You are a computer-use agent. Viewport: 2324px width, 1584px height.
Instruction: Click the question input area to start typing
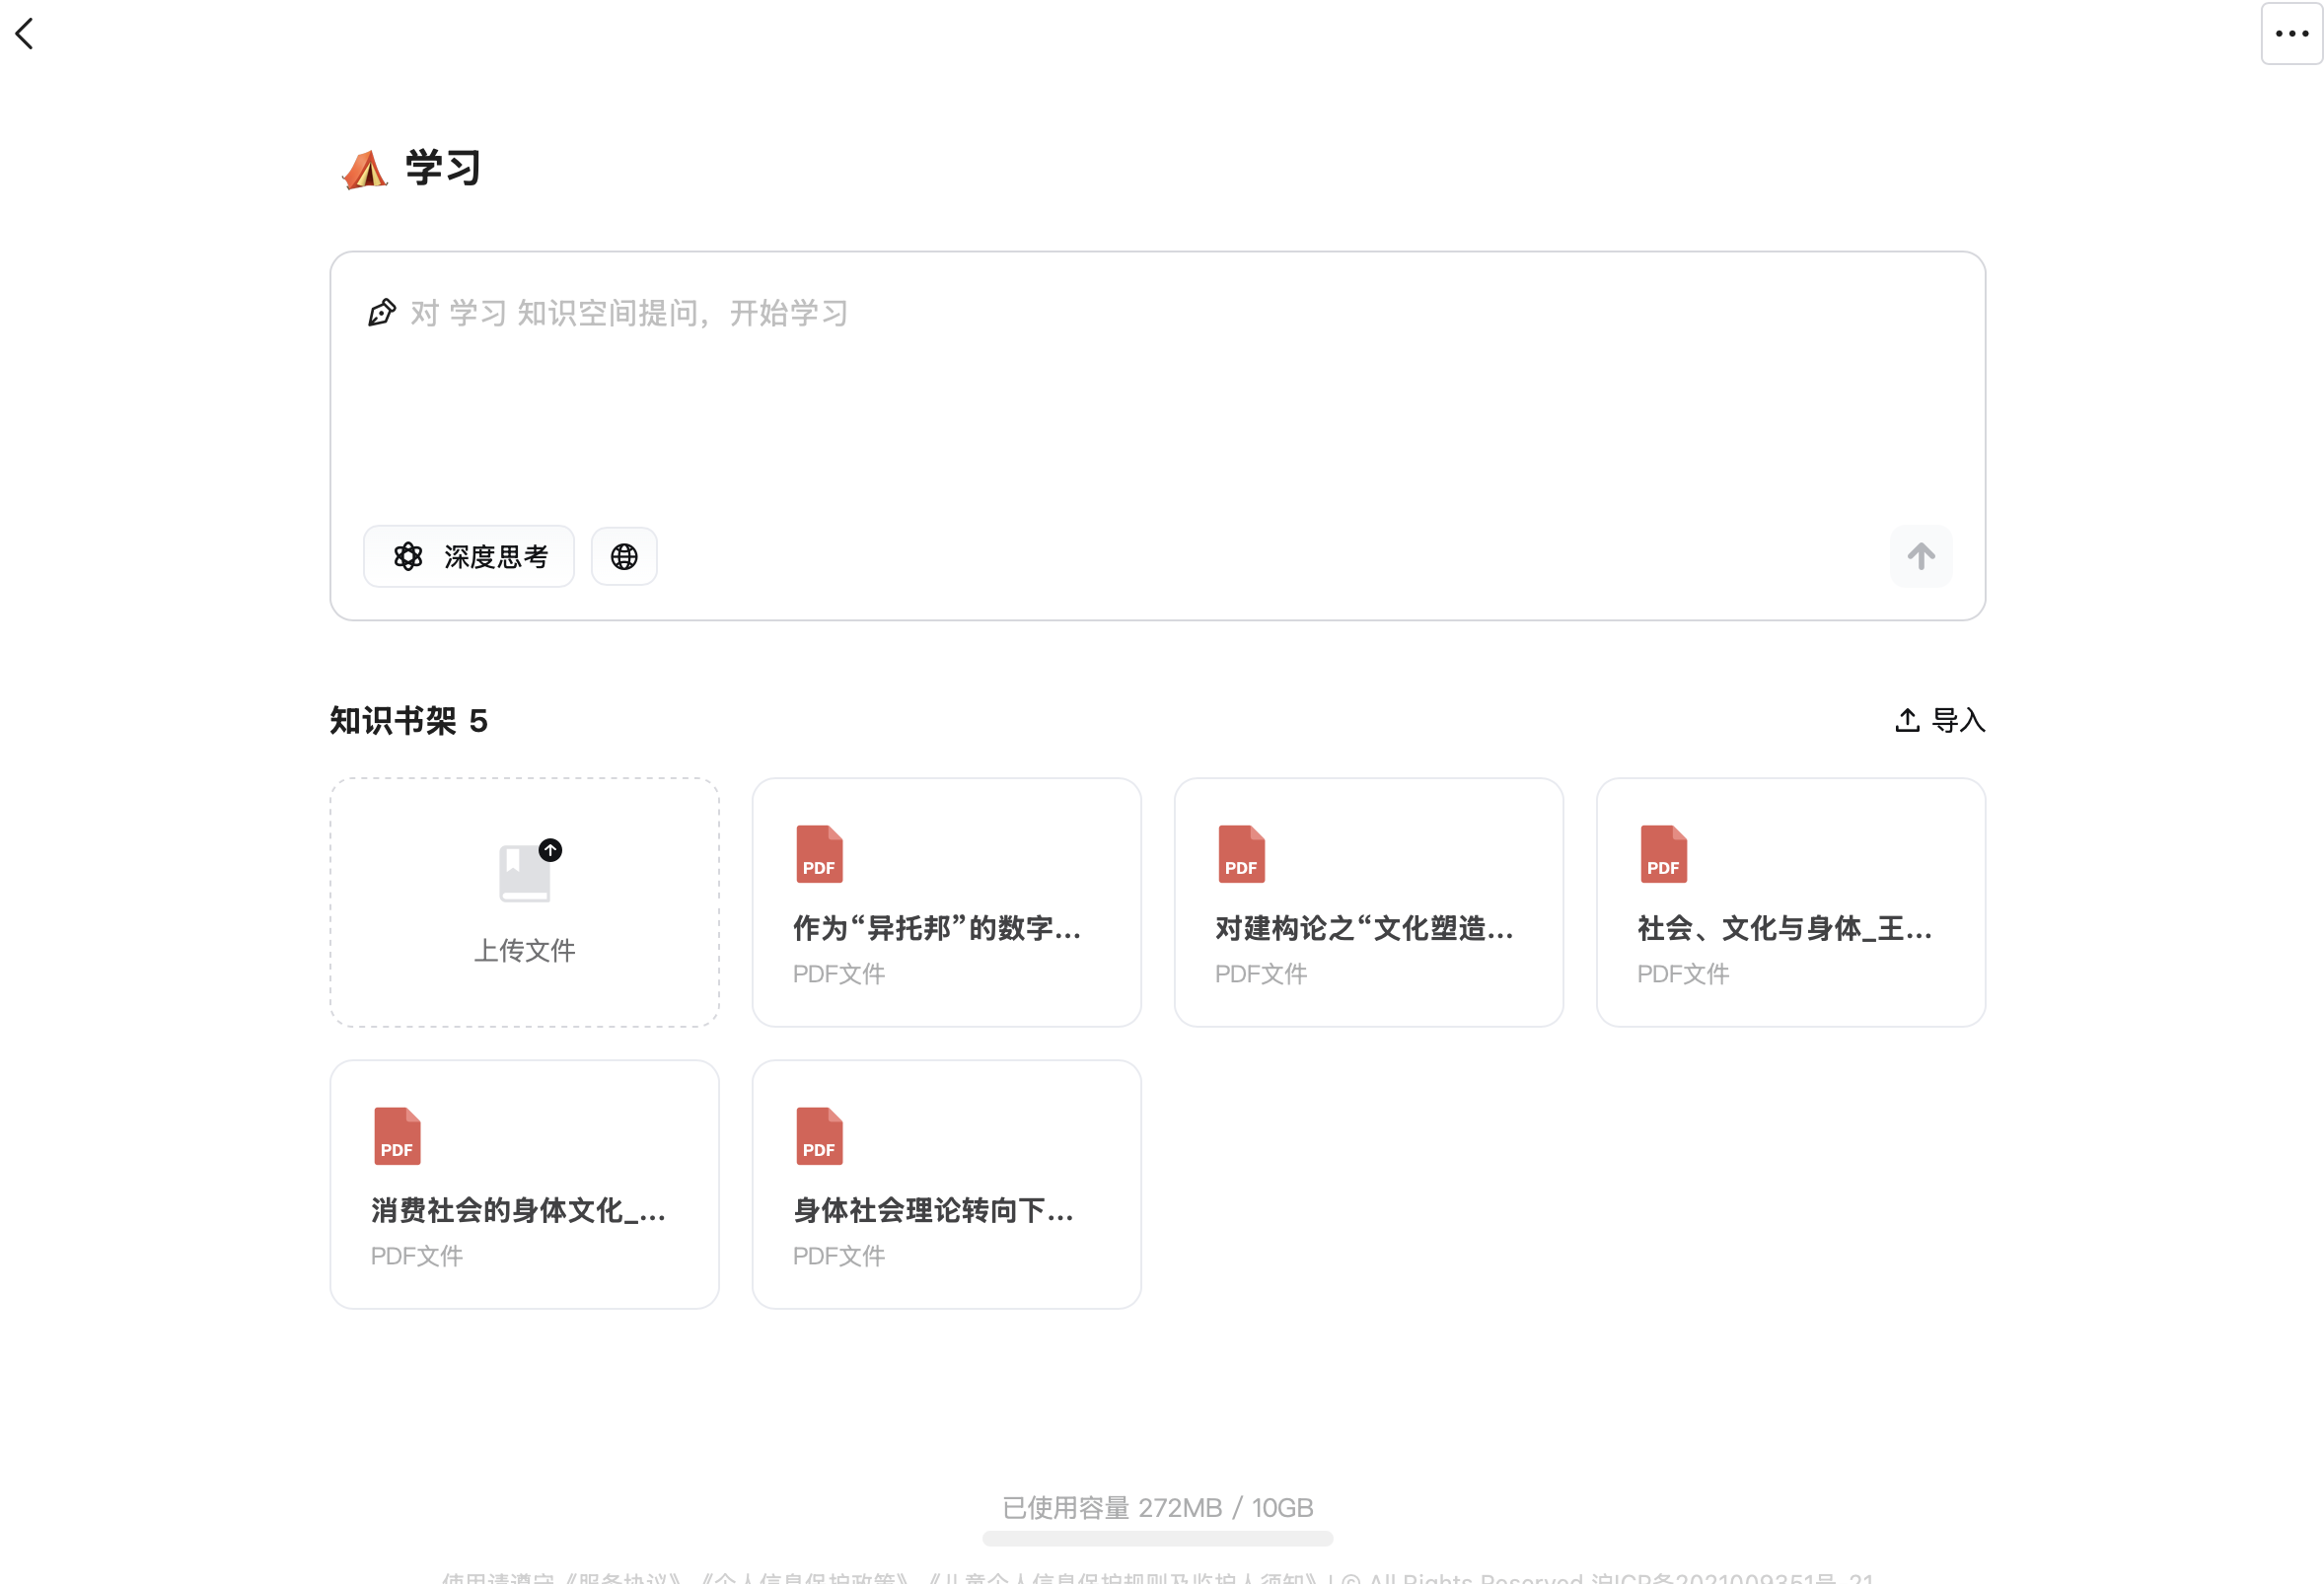pos(1100,400)
